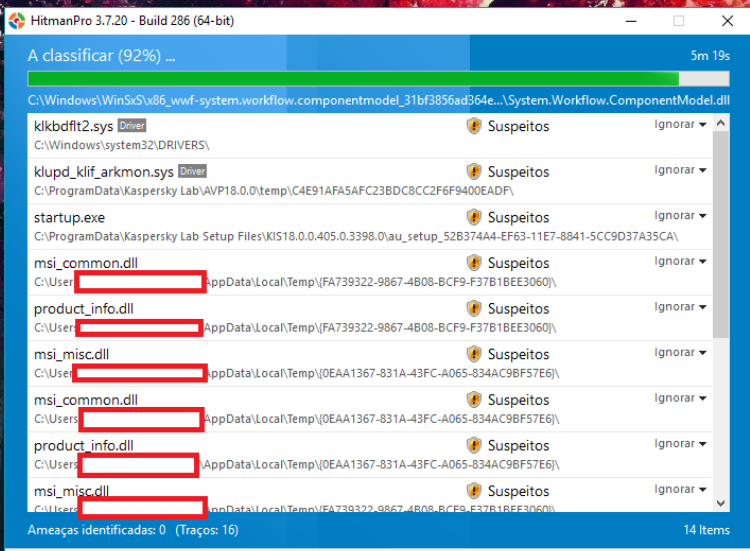Open Ignorar dropdown for product_info.dll in FA739322 folder
750x551 pixels.
click(680, 307)
